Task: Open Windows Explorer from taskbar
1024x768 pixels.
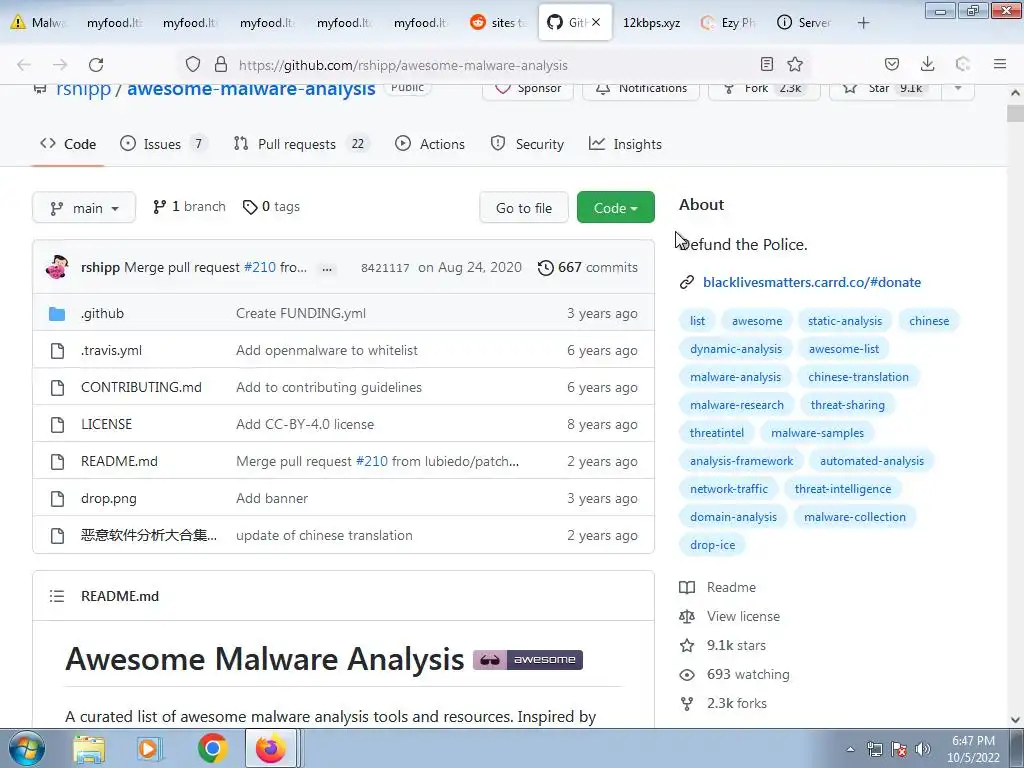Action: pyautogui.click(x=89, y=749)
